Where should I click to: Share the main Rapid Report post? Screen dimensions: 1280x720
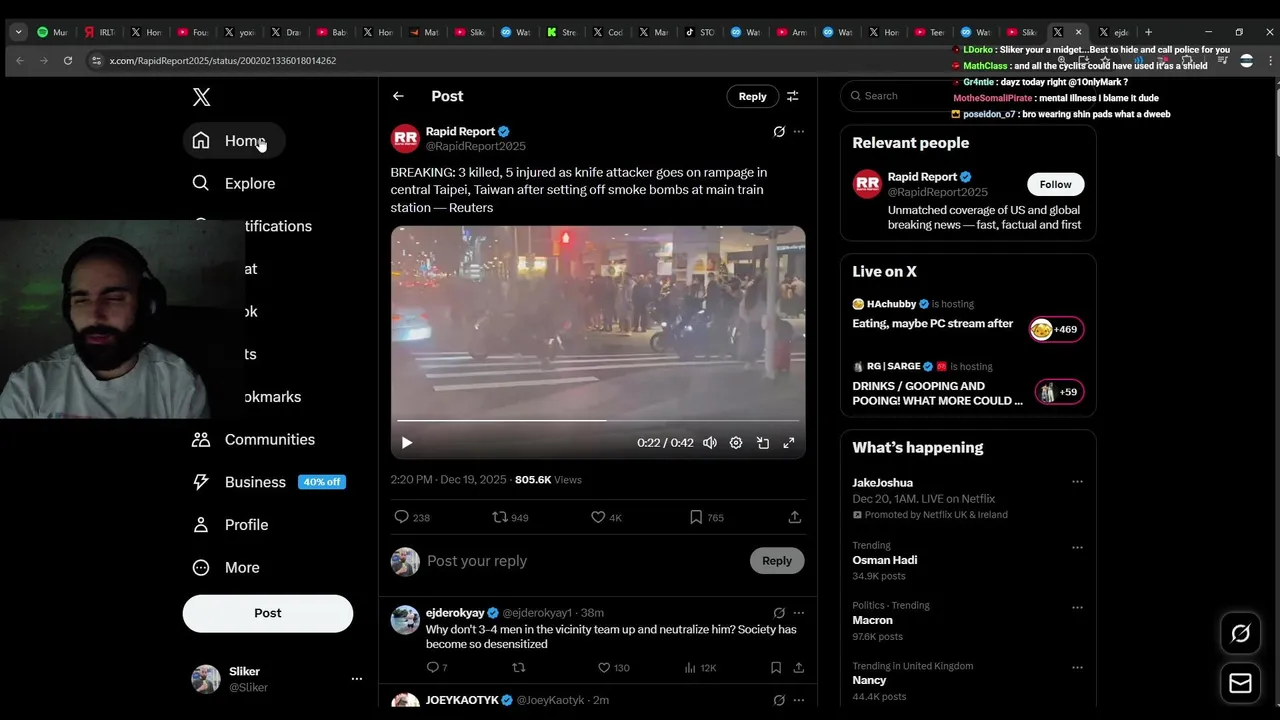pos(794,517)
